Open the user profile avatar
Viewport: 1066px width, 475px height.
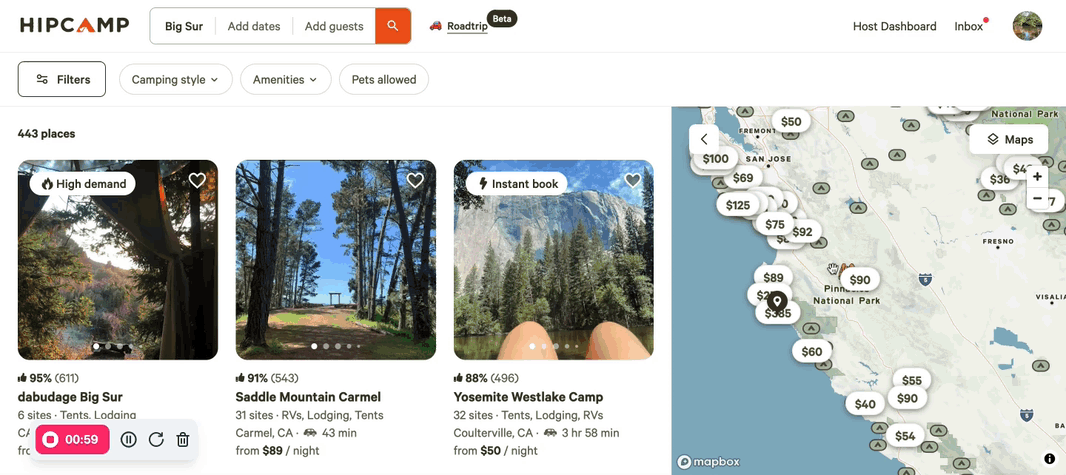1027,26
